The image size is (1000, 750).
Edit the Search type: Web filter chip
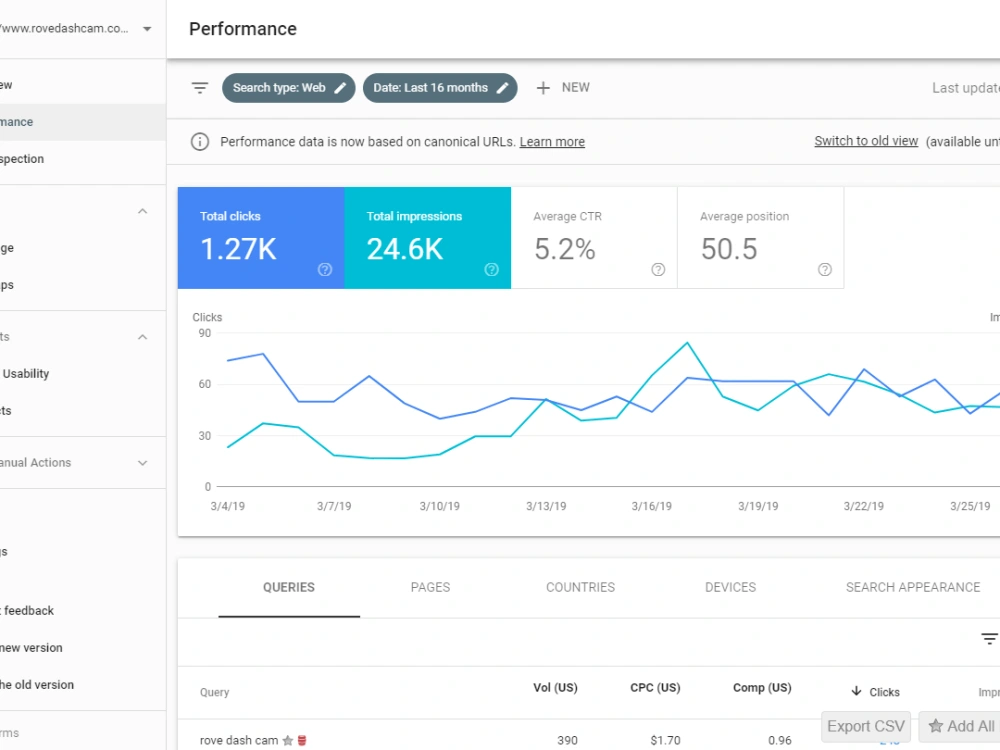pos(288,88)
